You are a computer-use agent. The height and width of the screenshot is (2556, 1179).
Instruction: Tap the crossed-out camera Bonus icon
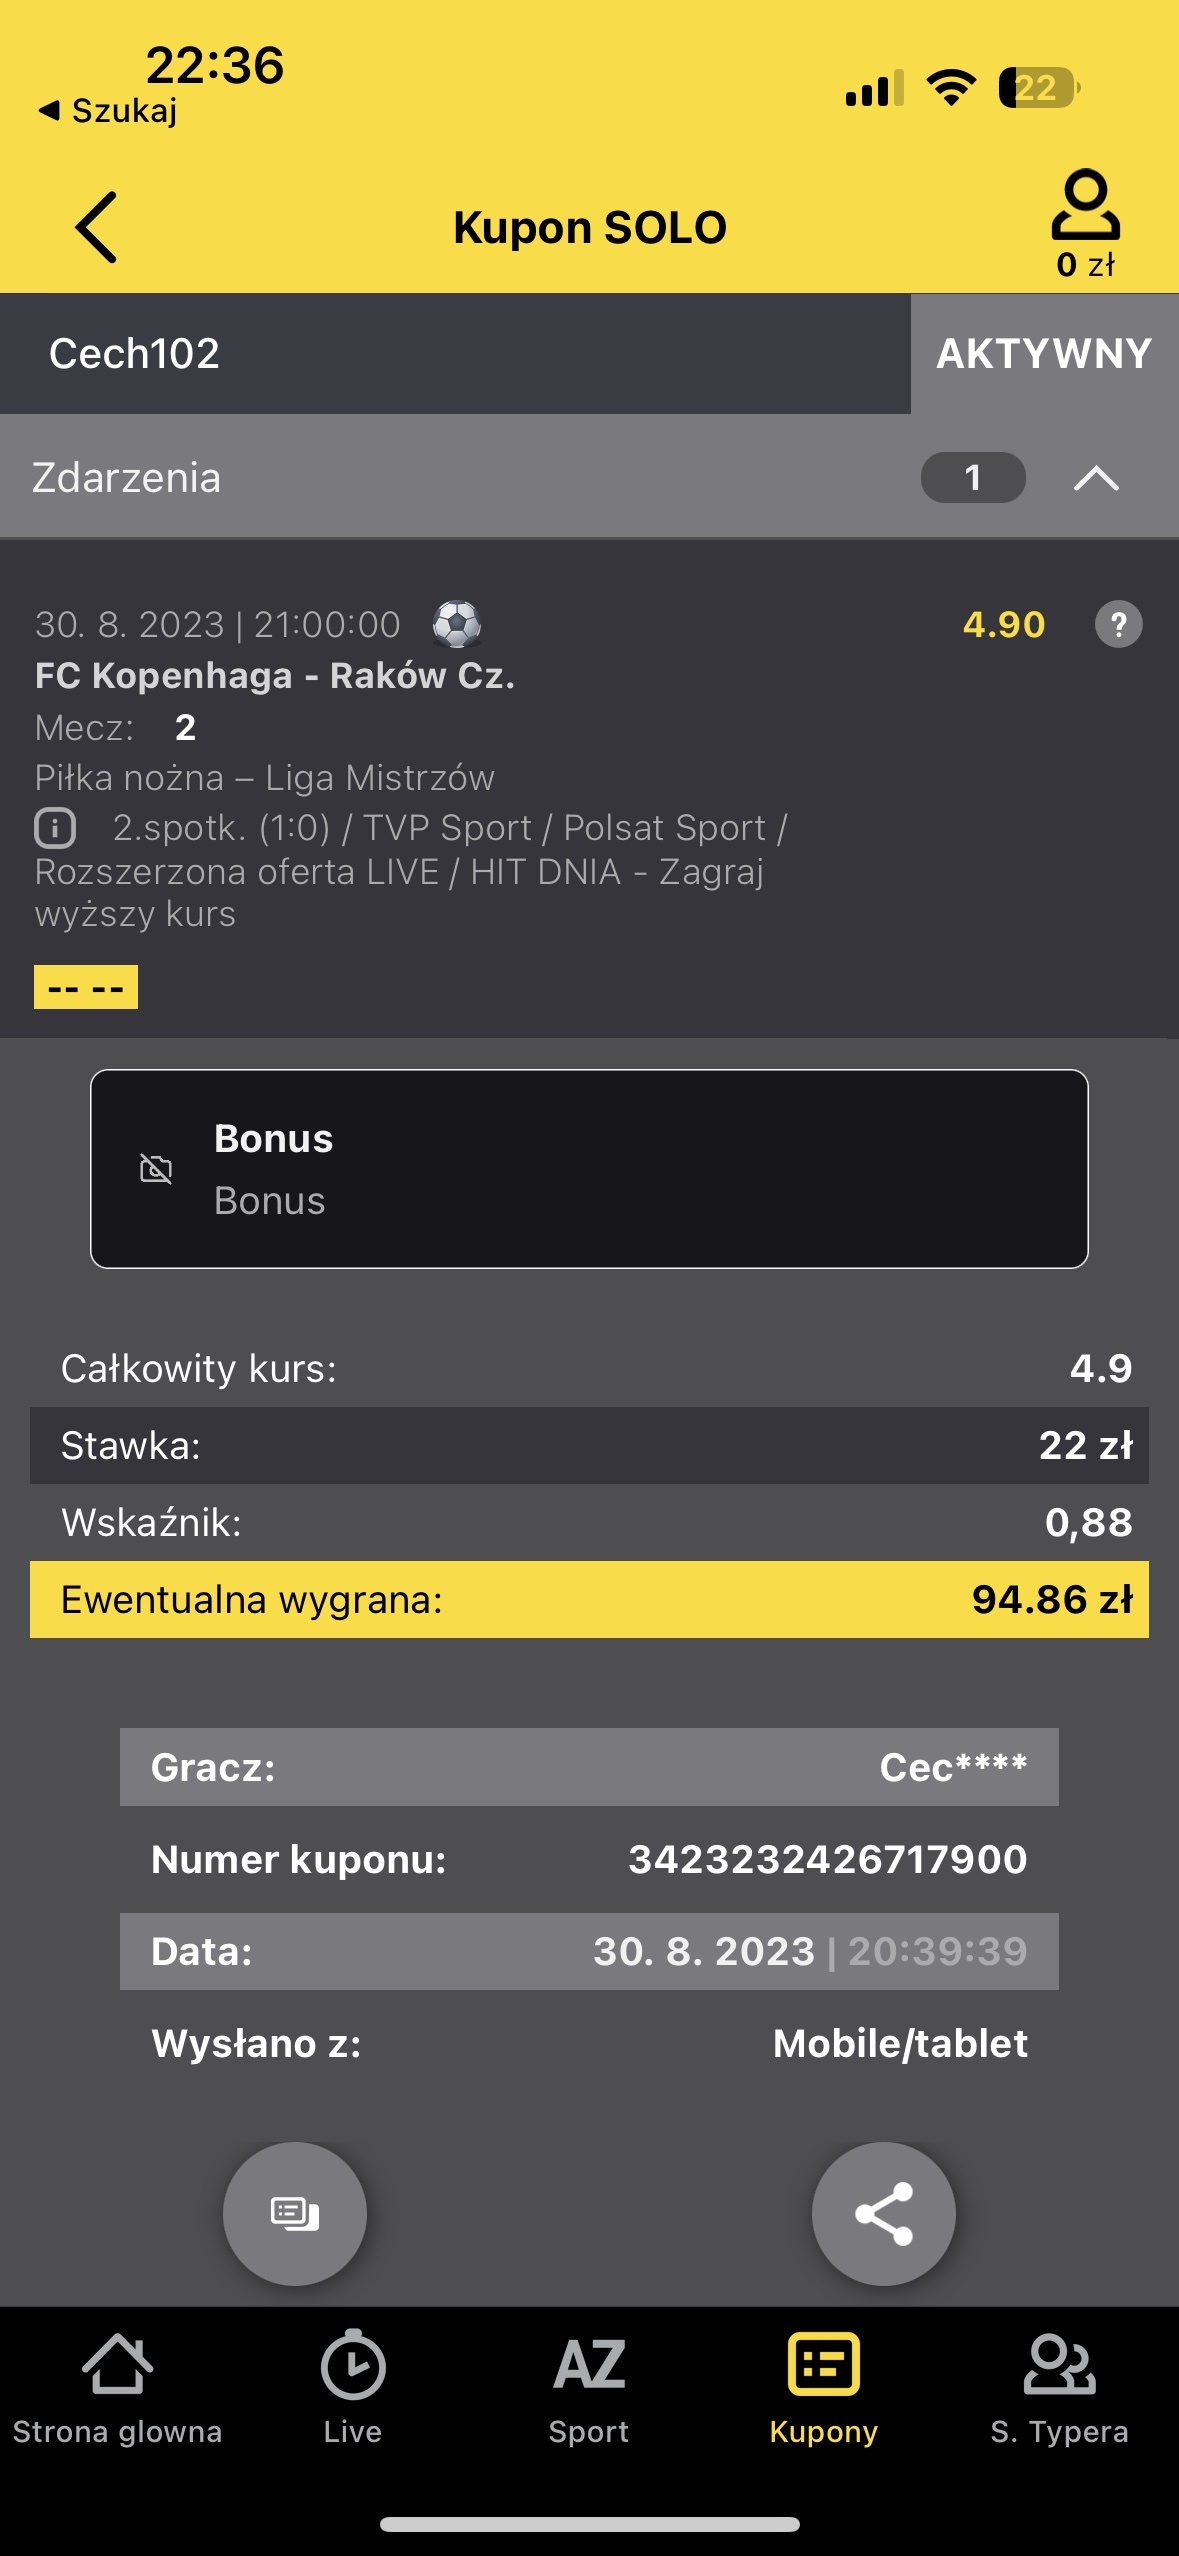(x=156, y=1168)
